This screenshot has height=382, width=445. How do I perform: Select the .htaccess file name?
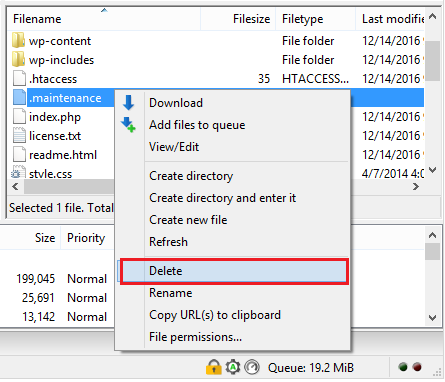tap(53, 79)
